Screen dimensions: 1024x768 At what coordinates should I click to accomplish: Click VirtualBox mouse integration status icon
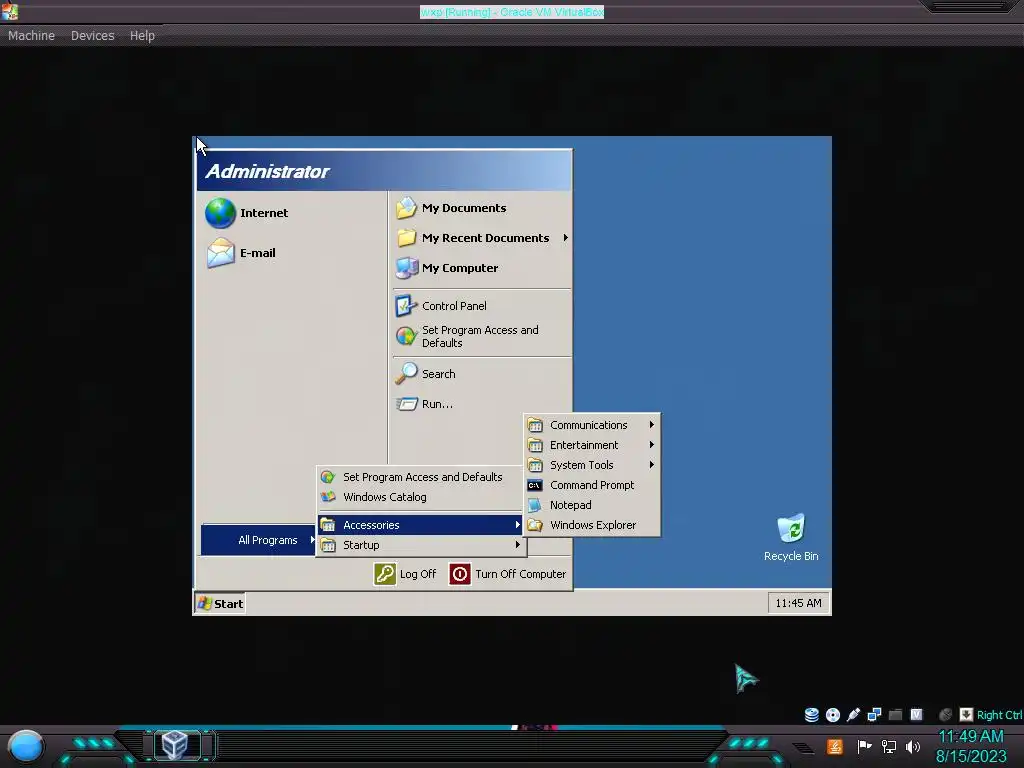[x=945, y=714]
